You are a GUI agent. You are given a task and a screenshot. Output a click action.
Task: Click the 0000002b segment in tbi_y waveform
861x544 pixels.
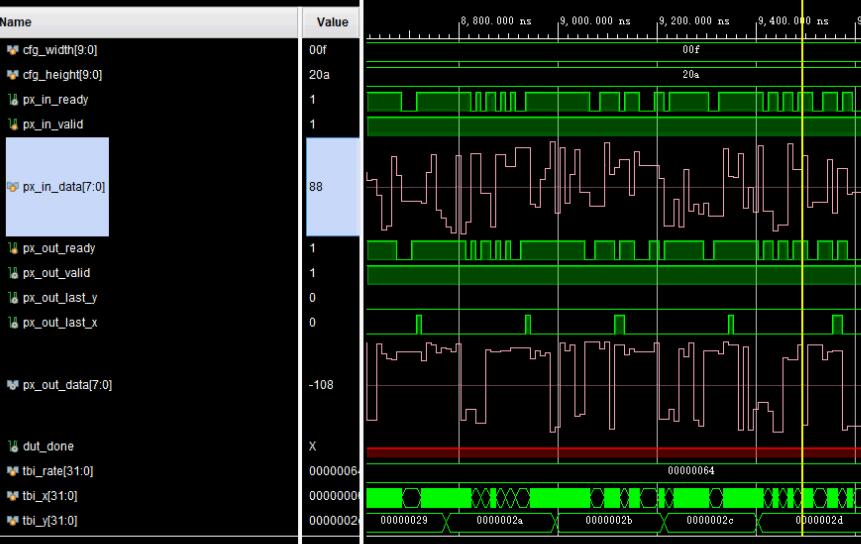pos(608,520)
